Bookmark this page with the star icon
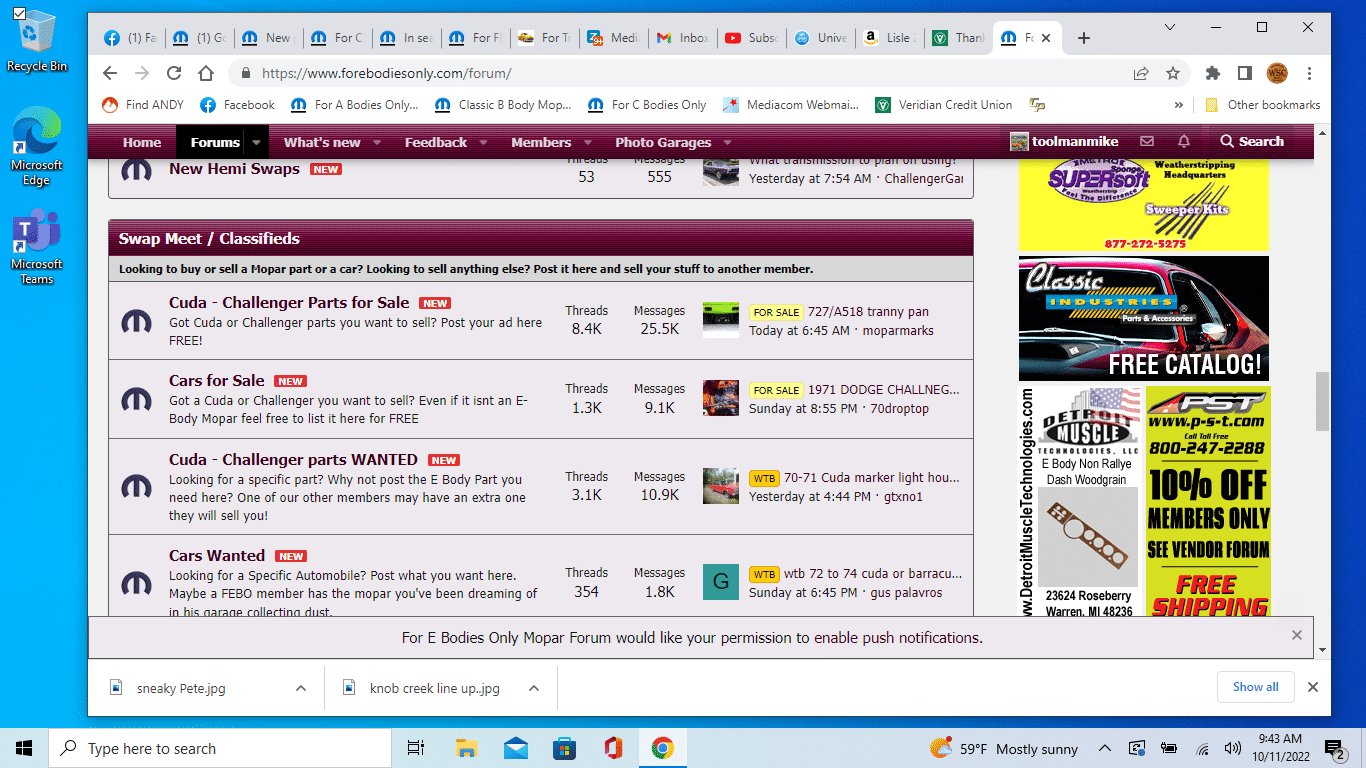 [x=1173, y=73]
